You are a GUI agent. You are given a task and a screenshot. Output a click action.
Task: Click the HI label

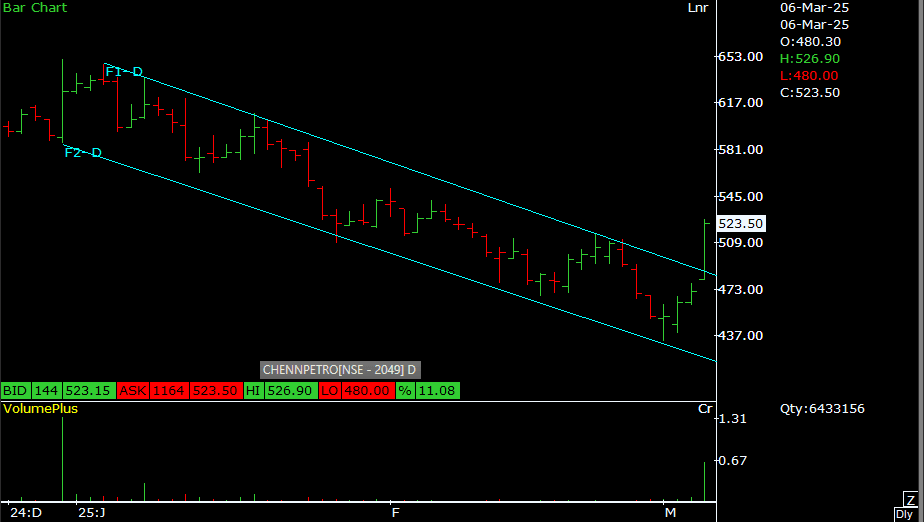tap(253, 391)
